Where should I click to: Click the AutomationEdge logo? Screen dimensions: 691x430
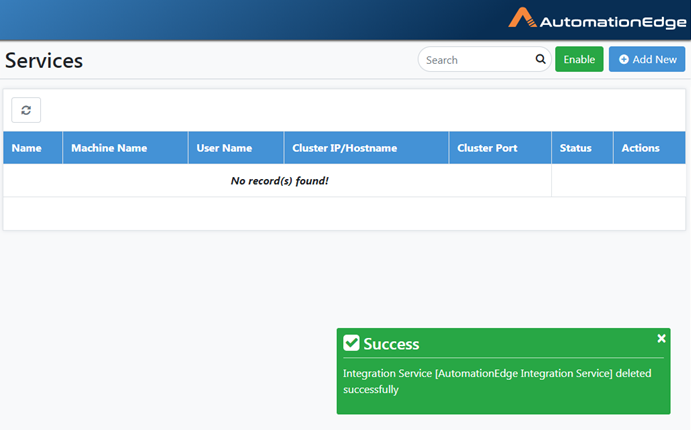point(597,19)
